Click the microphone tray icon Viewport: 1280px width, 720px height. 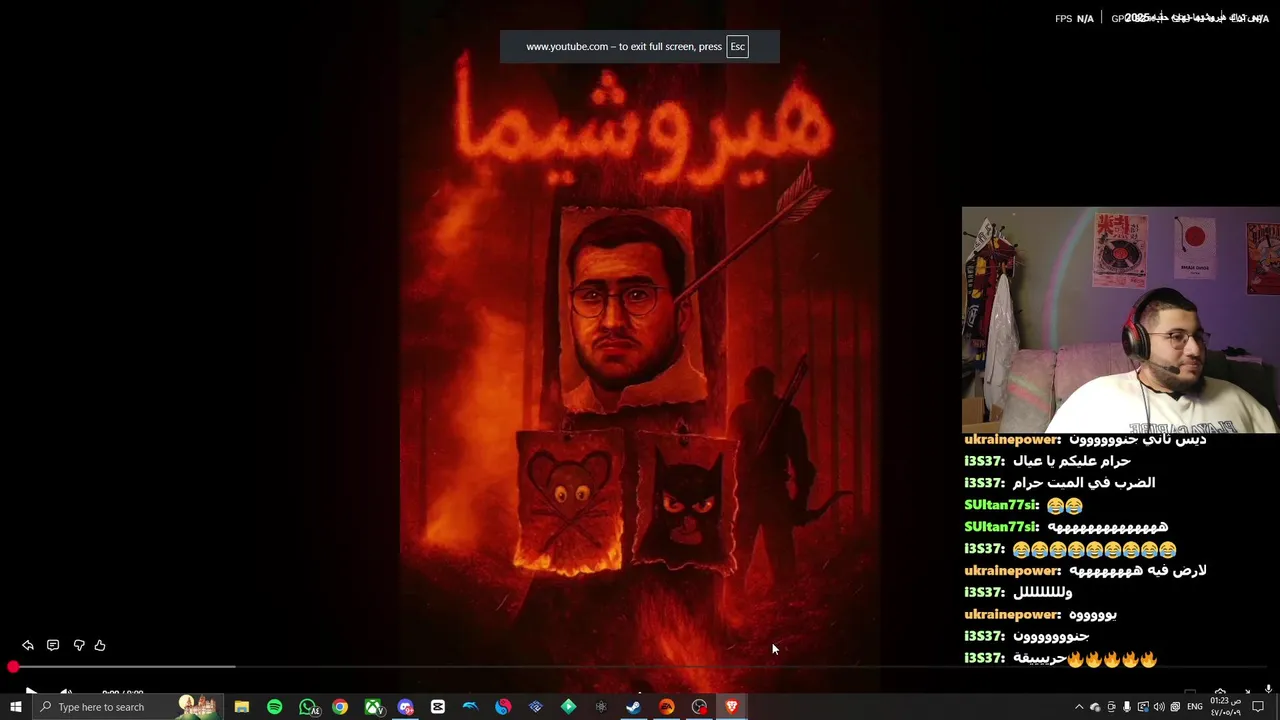pyautogui.click(x=1127, y=707)
